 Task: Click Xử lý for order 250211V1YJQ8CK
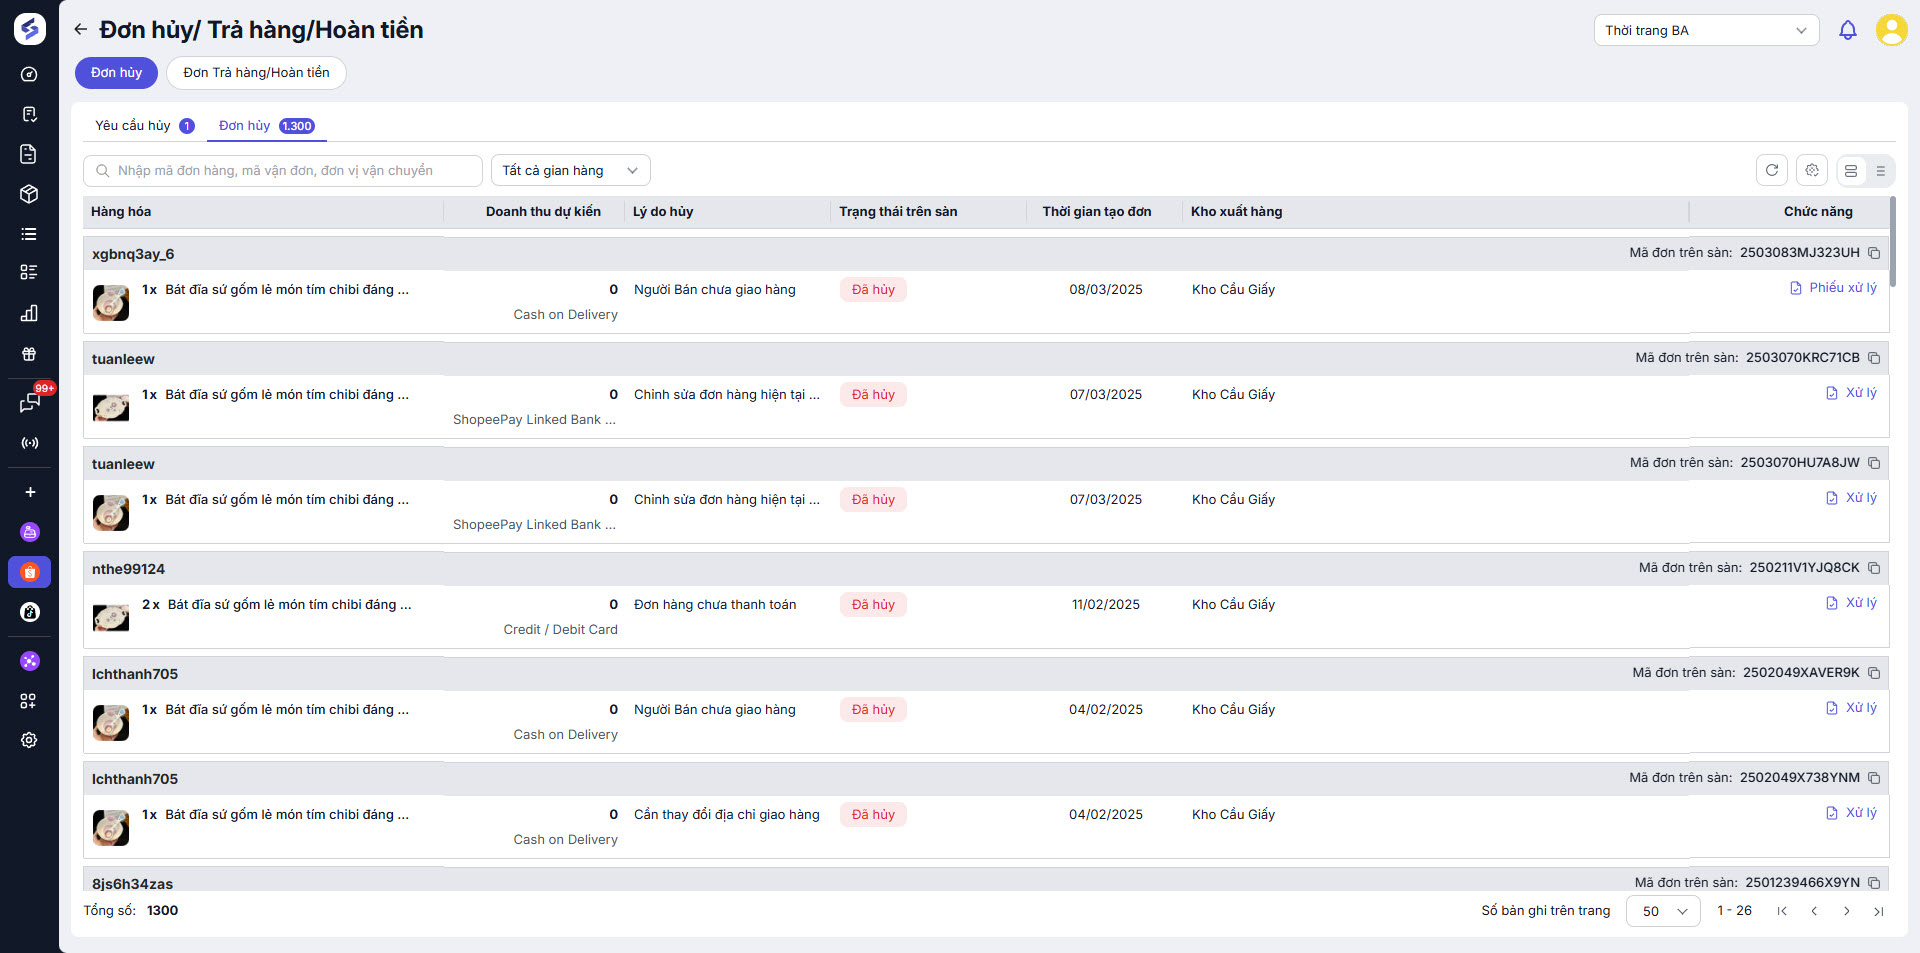[x=1851, y=603]
